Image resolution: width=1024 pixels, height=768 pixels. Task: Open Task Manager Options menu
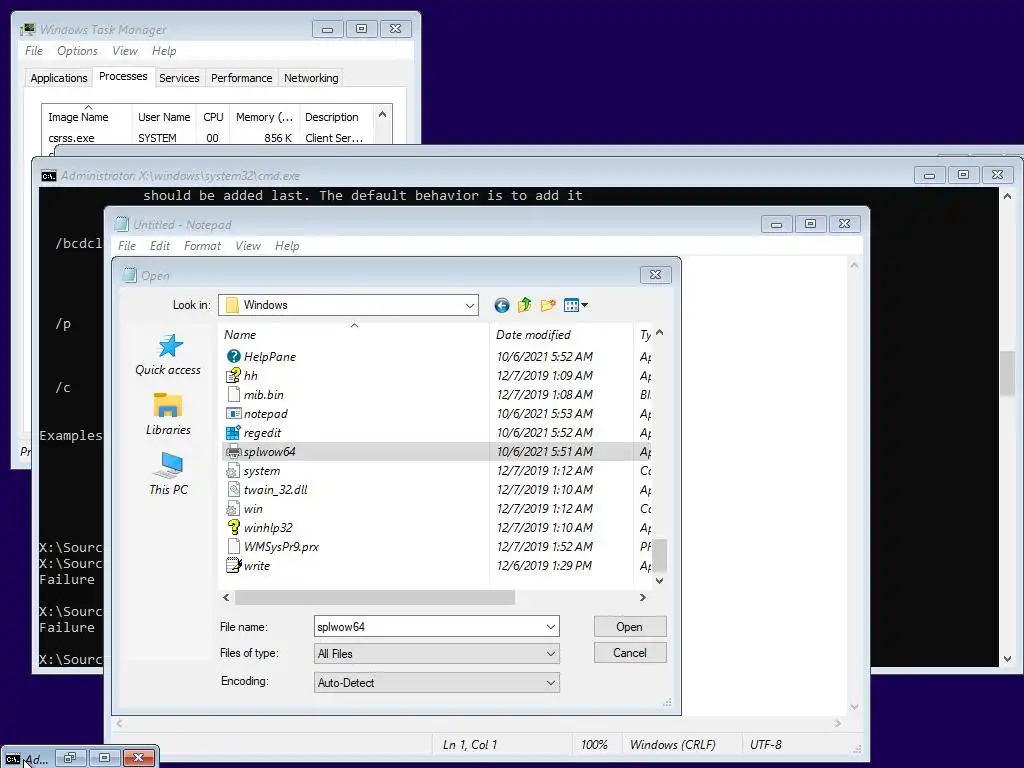[x=77, y=51]
